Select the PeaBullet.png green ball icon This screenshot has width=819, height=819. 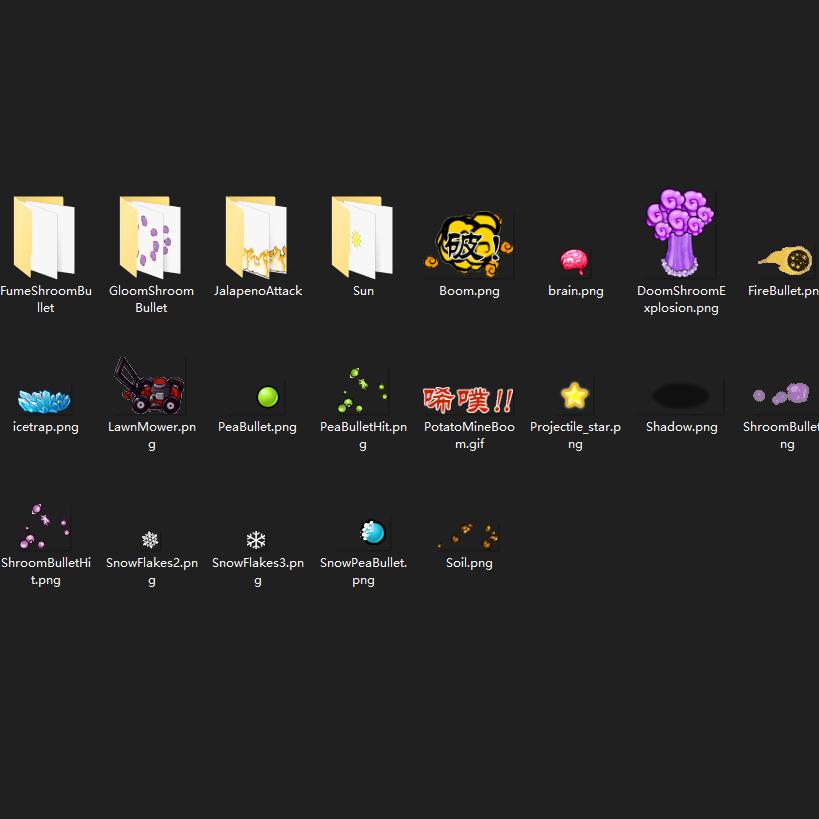[268, 397]
